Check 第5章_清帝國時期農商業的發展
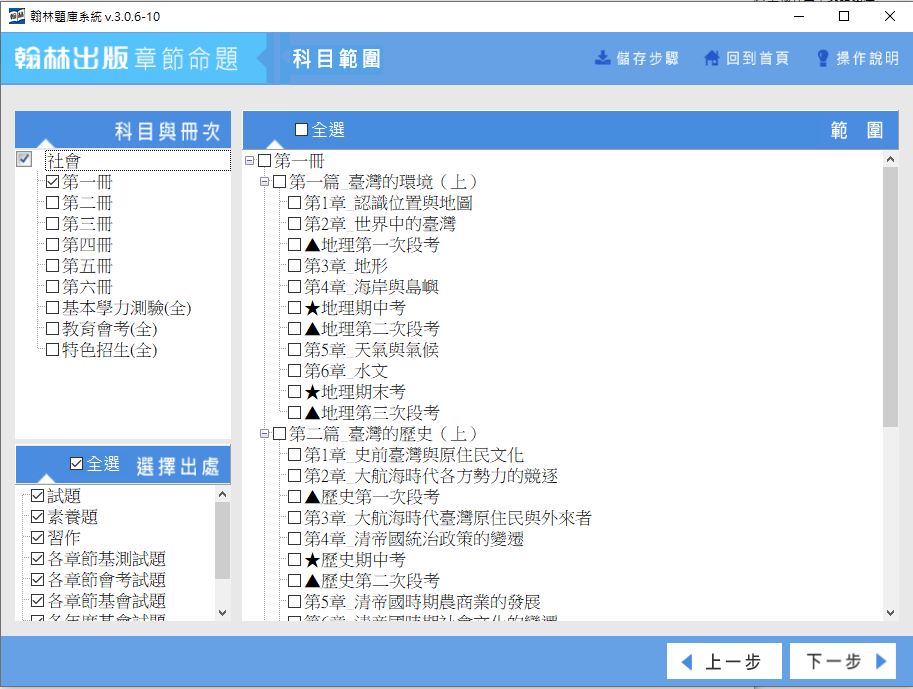This screenshot has height=689, width=913. pos(295,601)
